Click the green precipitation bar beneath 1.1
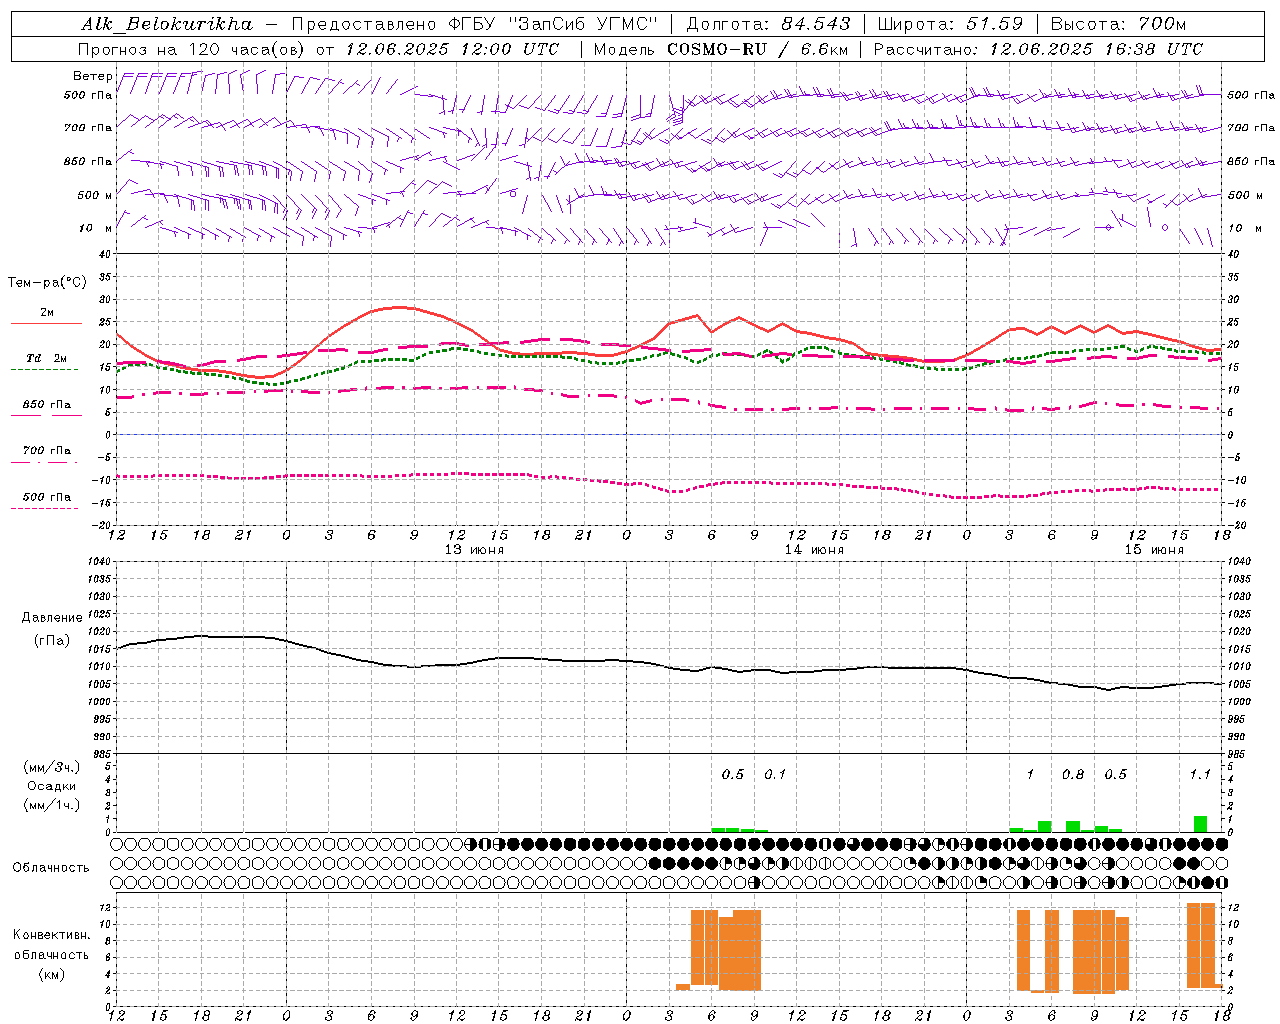1280x1024 pixels. click(x=1200, y=824)
